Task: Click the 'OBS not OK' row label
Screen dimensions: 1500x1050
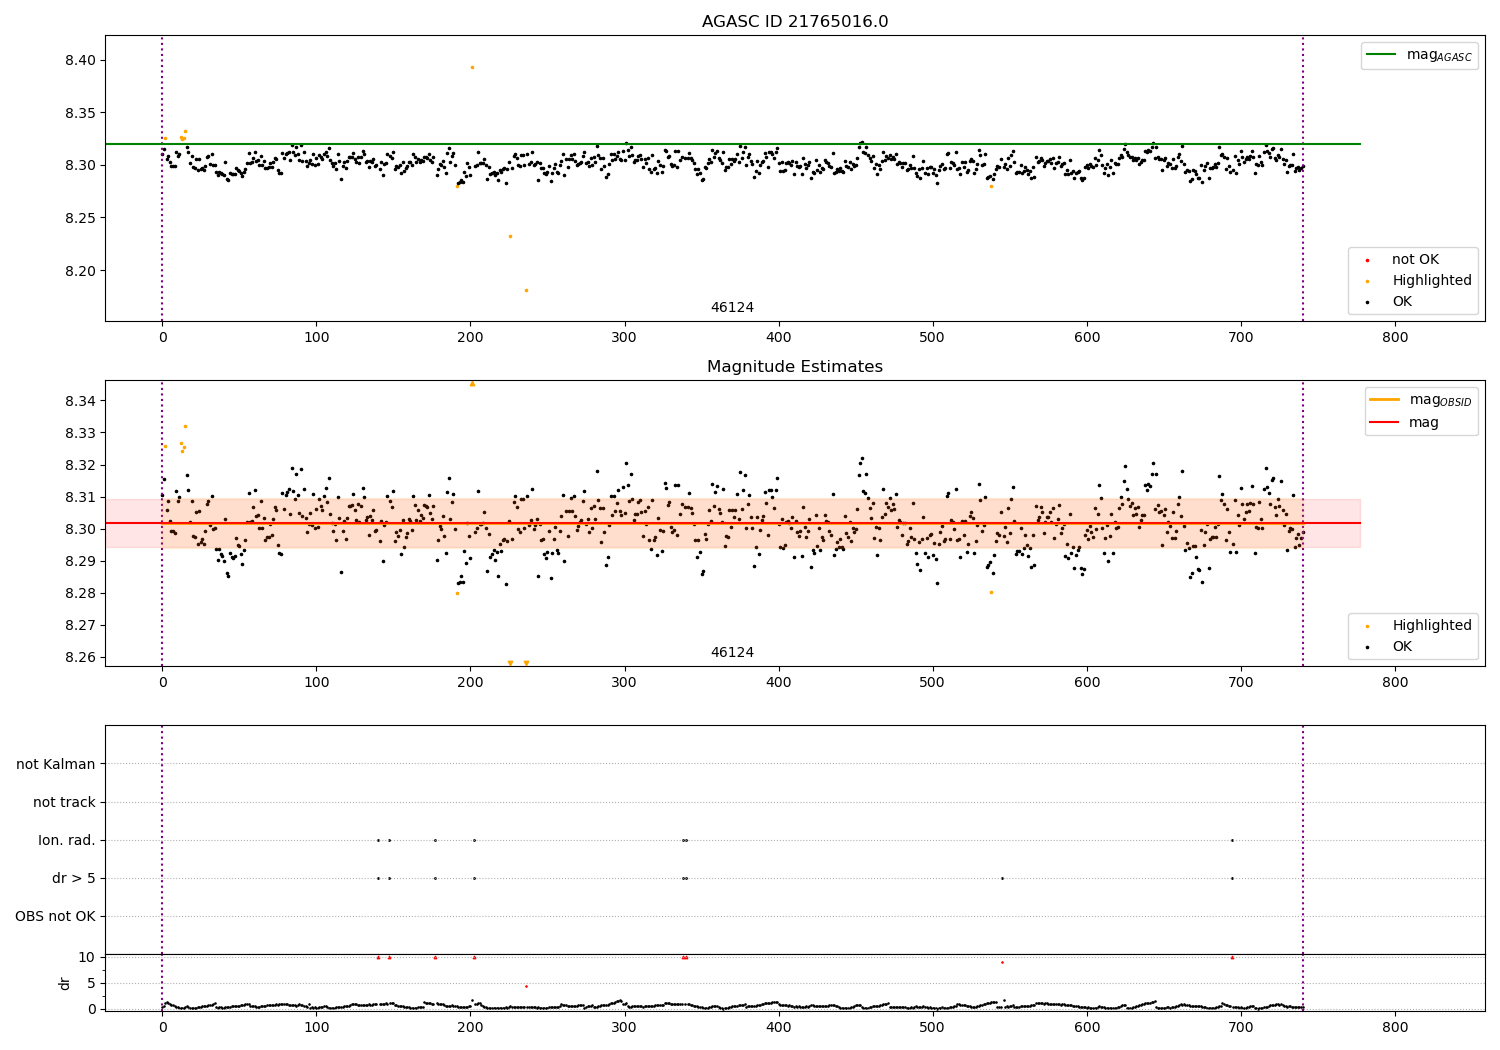Action: 56,916
